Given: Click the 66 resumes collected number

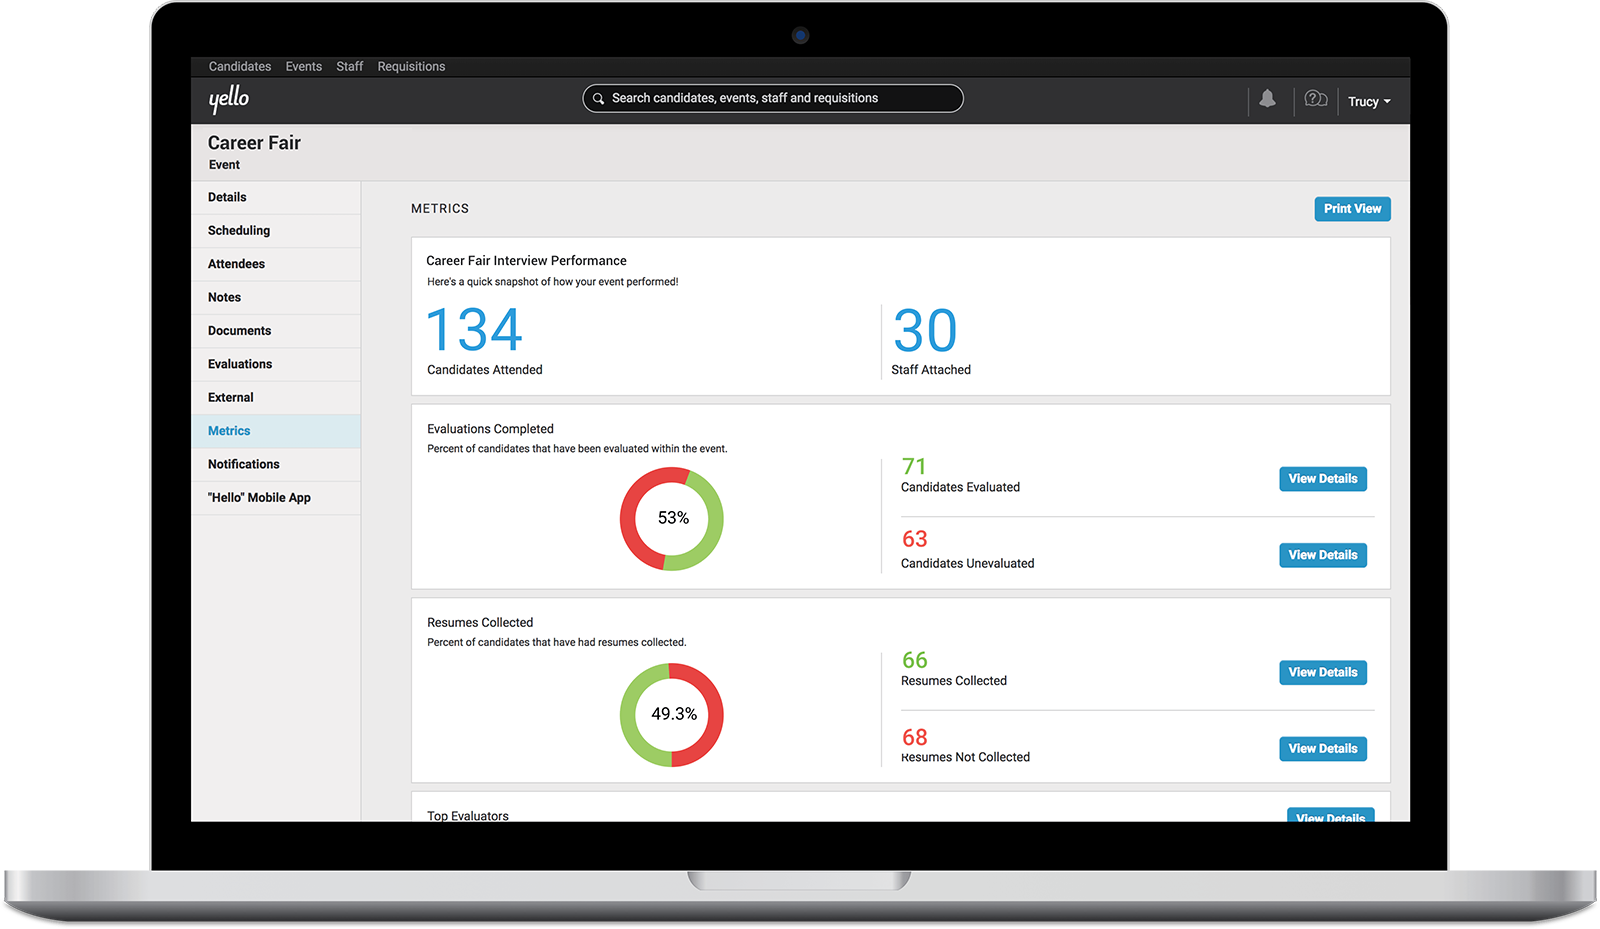Looking at the screenshot, I should (915, 660).
